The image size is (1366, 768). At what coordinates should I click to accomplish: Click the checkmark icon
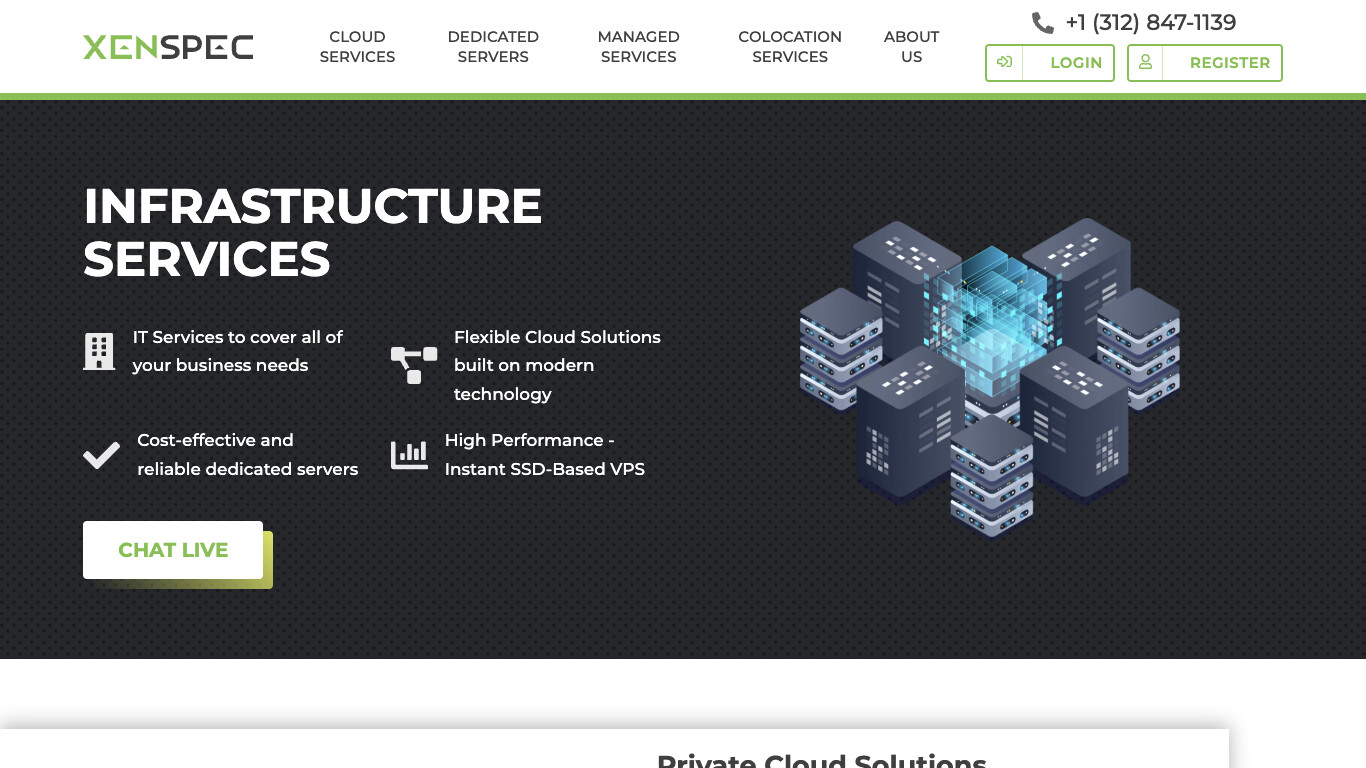point(101,456)
